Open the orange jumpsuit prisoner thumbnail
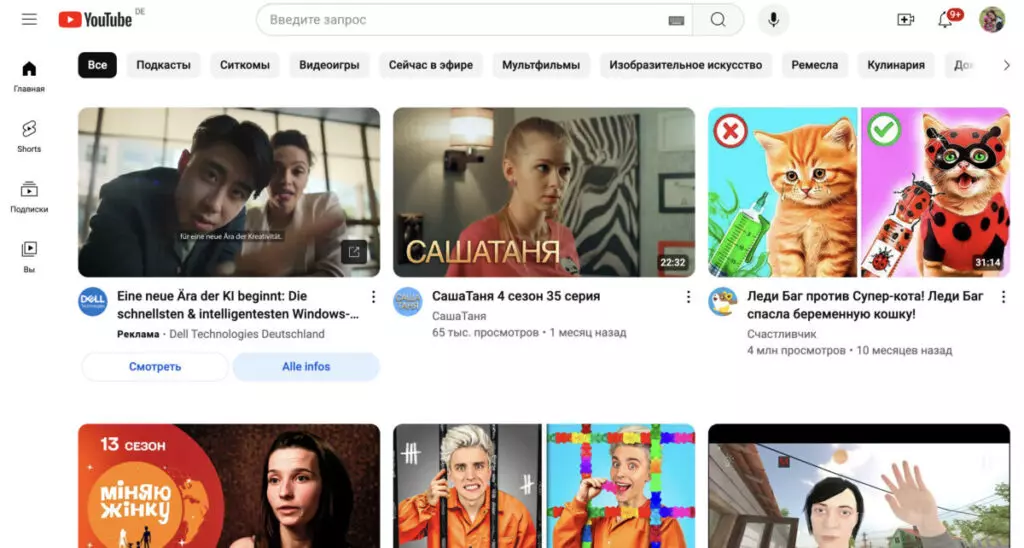This screenshot has height=548, width=1024. (544, 486)
